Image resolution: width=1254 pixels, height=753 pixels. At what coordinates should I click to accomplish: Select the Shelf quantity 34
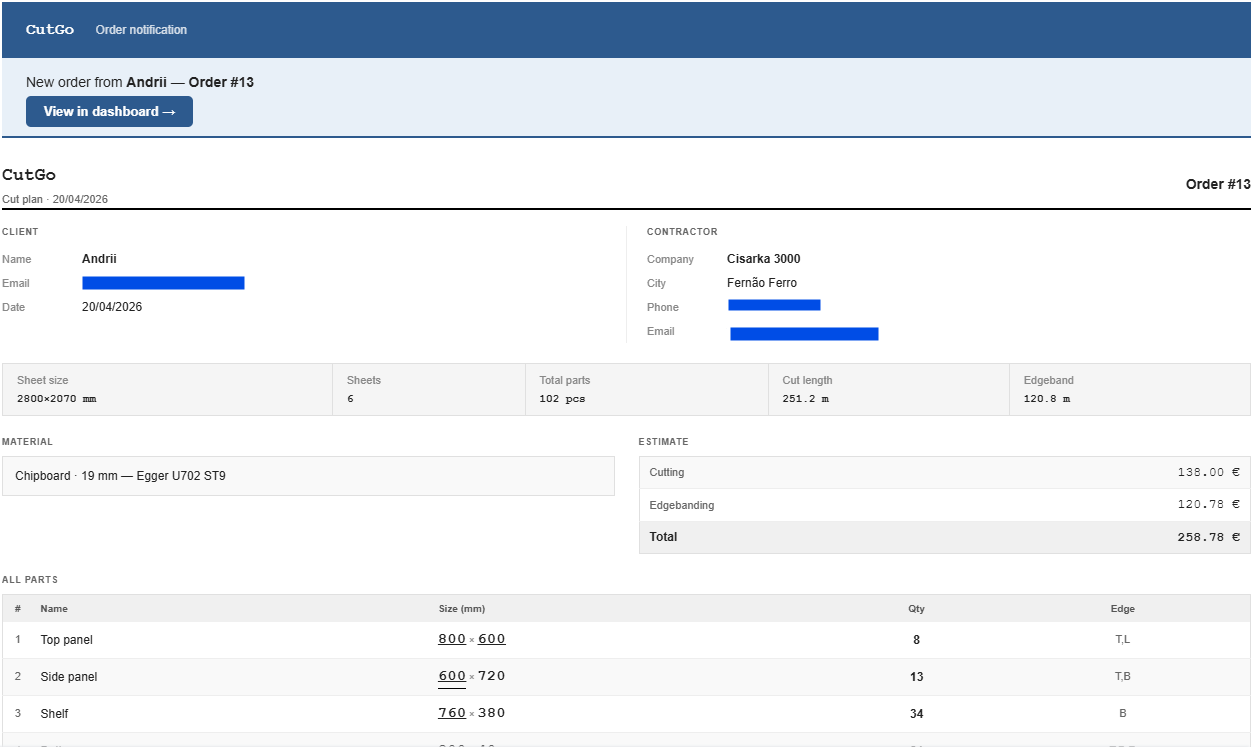coord(916,714)
